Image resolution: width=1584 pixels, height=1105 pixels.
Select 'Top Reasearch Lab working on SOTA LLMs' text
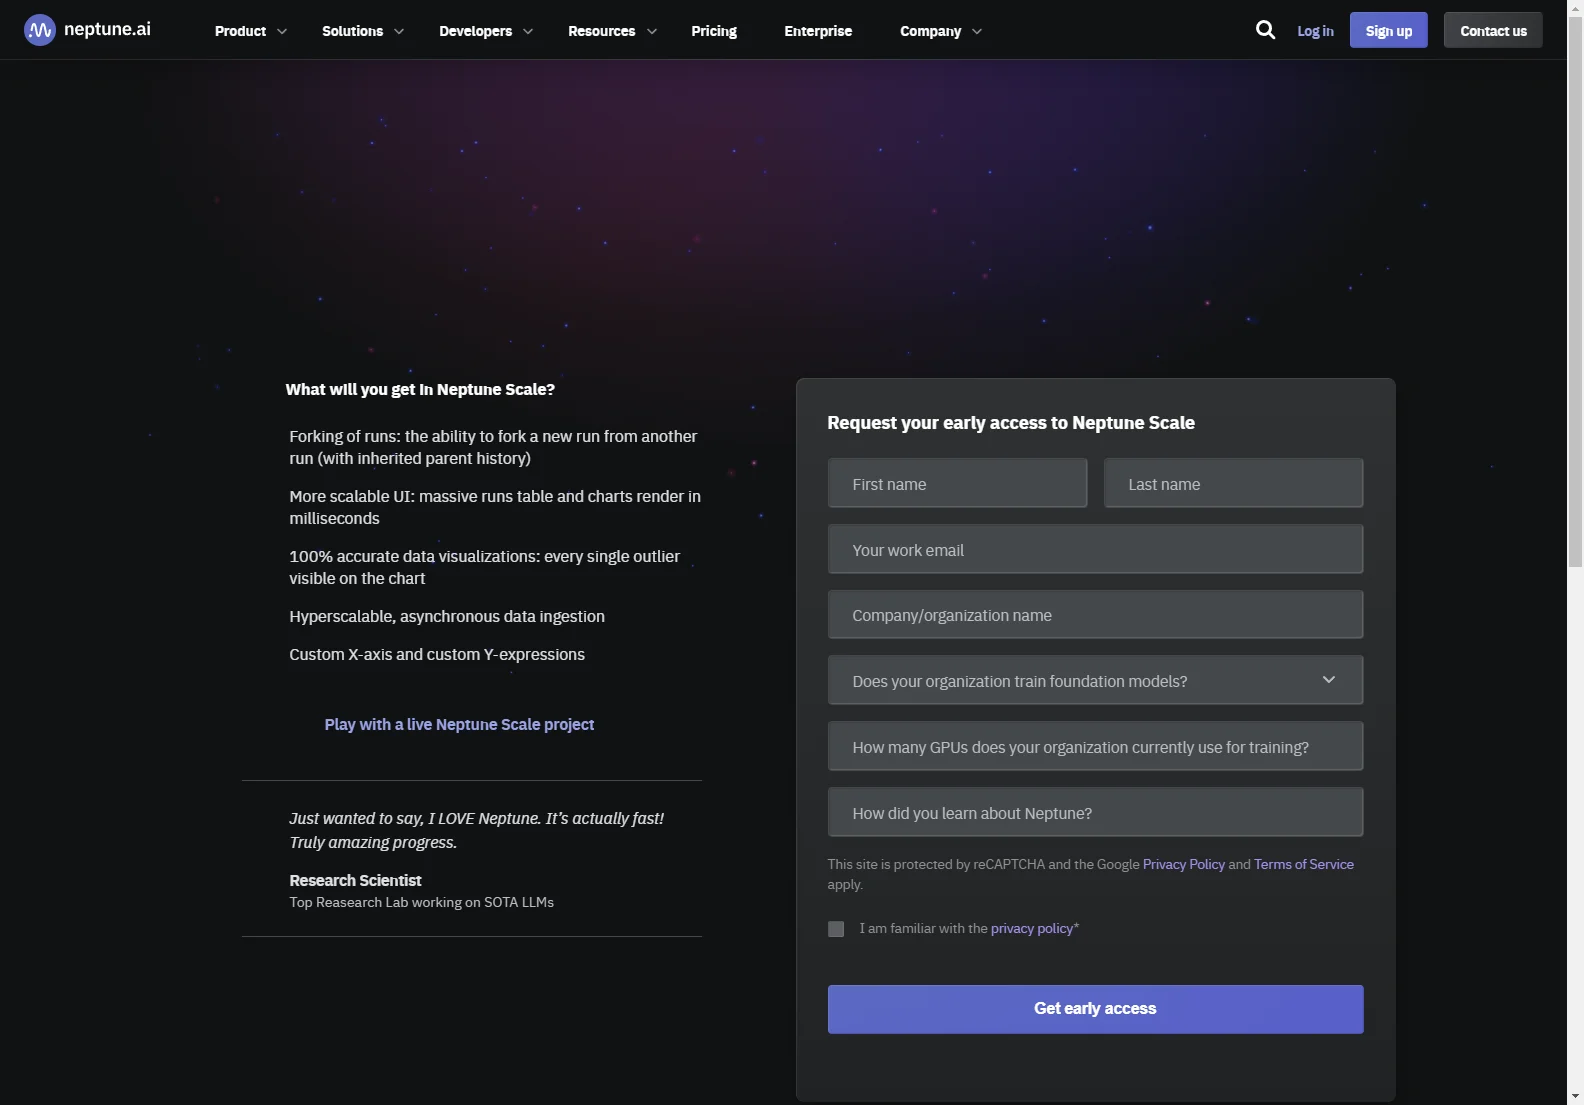421,902
